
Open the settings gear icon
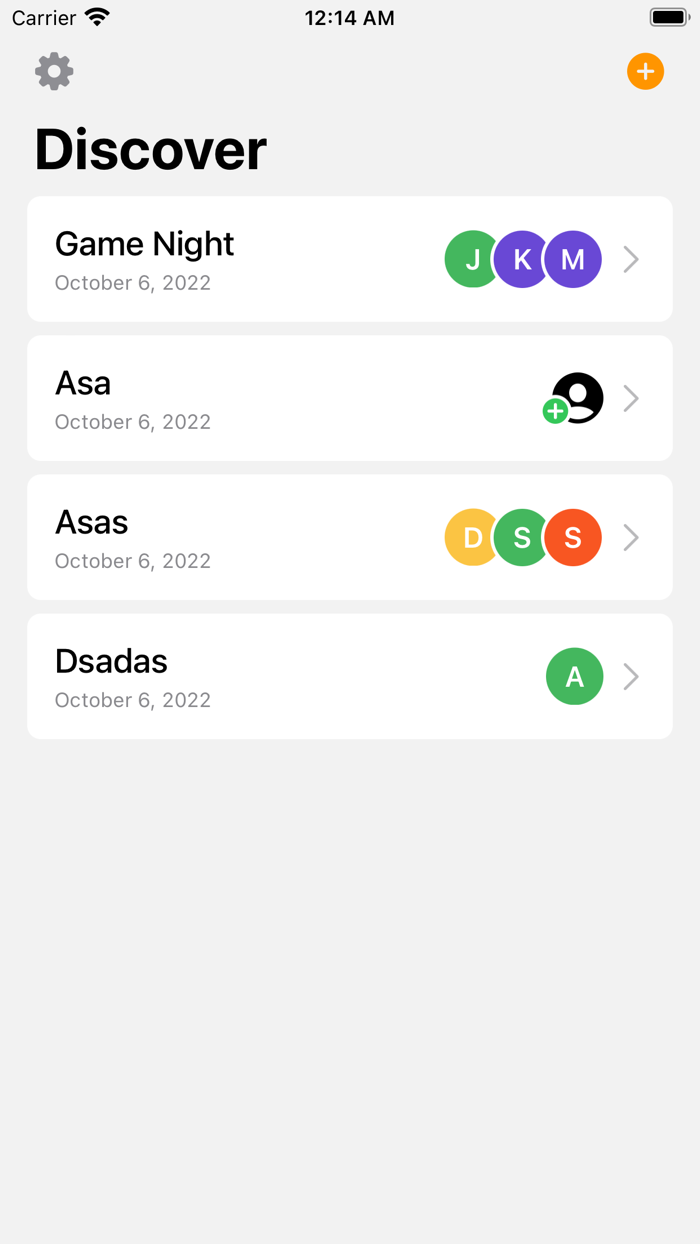point(53,71)
